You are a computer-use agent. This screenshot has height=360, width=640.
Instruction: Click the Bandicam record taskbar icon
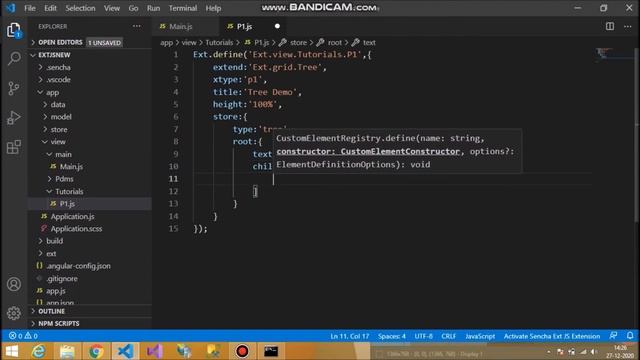pyautogui.click(x=242, y=351)
